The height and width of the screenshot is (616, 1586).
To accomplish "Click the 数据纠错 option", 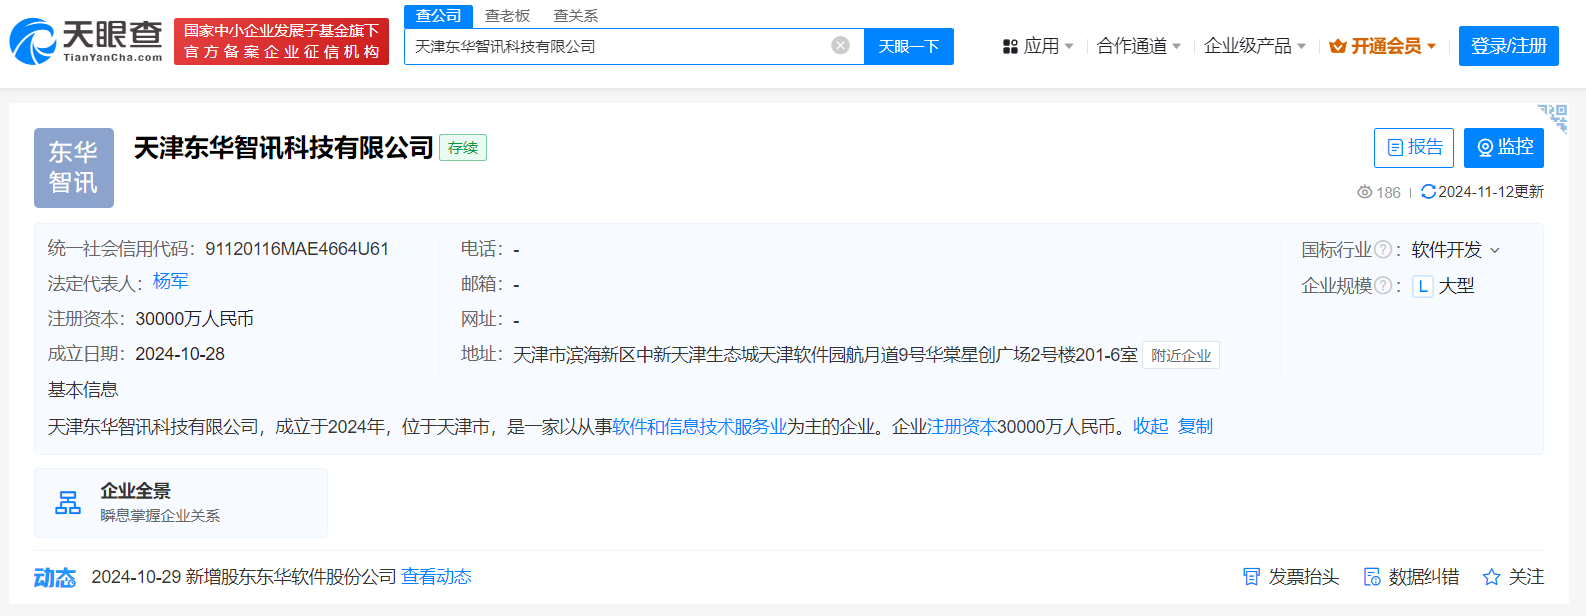I will [x=1411, y=577].
